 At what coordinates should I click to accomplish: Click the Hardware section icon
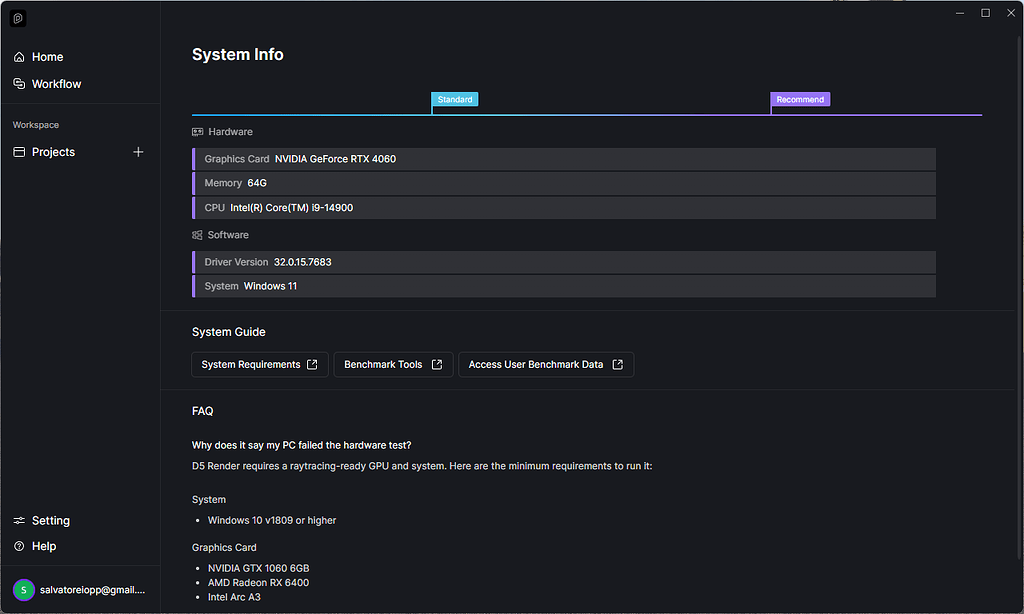197,132
